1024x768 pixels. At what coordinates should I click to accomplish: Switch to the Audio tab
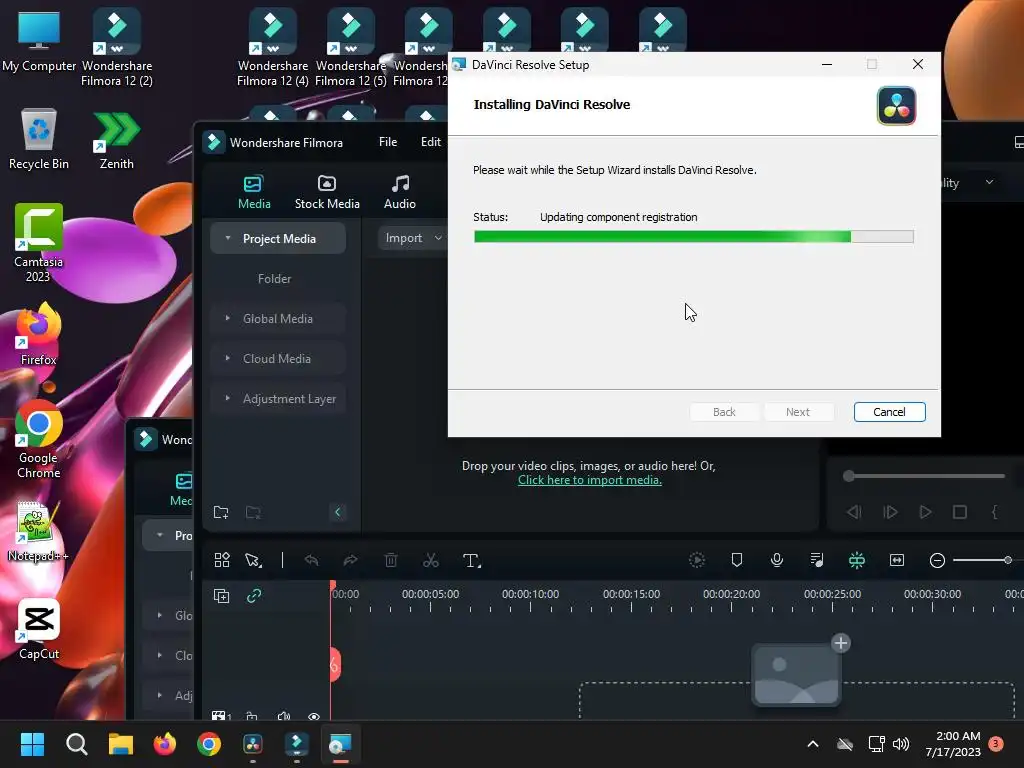pyautogui.click(x=400, y=193)
